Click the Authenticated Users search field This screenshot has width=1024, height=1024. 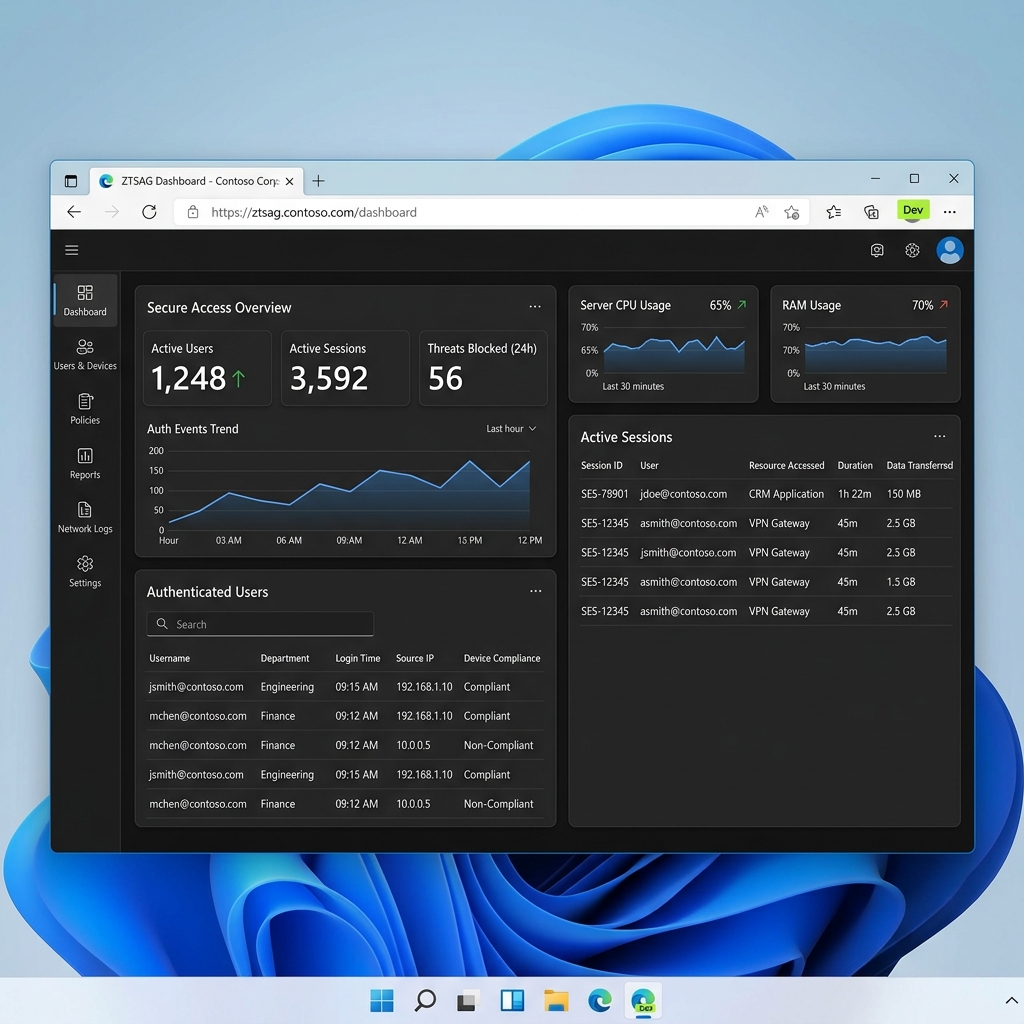pyautogui.click(x=260, y=624)
